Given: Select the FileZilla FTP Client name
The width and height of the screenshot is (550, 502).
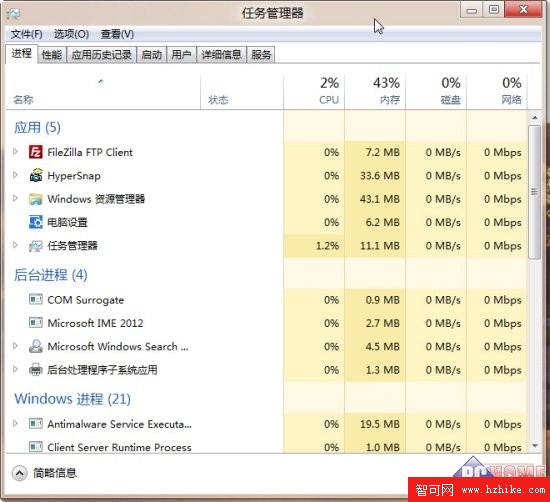Looking at the screenshot, I should (90, 152).
